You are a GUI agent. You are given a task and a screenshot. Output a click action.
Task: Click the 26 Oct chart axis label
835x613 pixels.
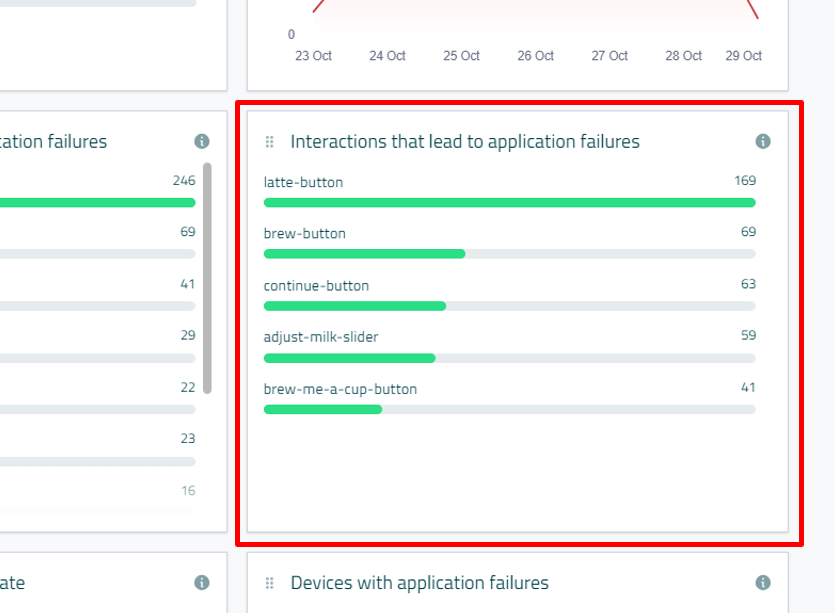click(x=536, y=56)
